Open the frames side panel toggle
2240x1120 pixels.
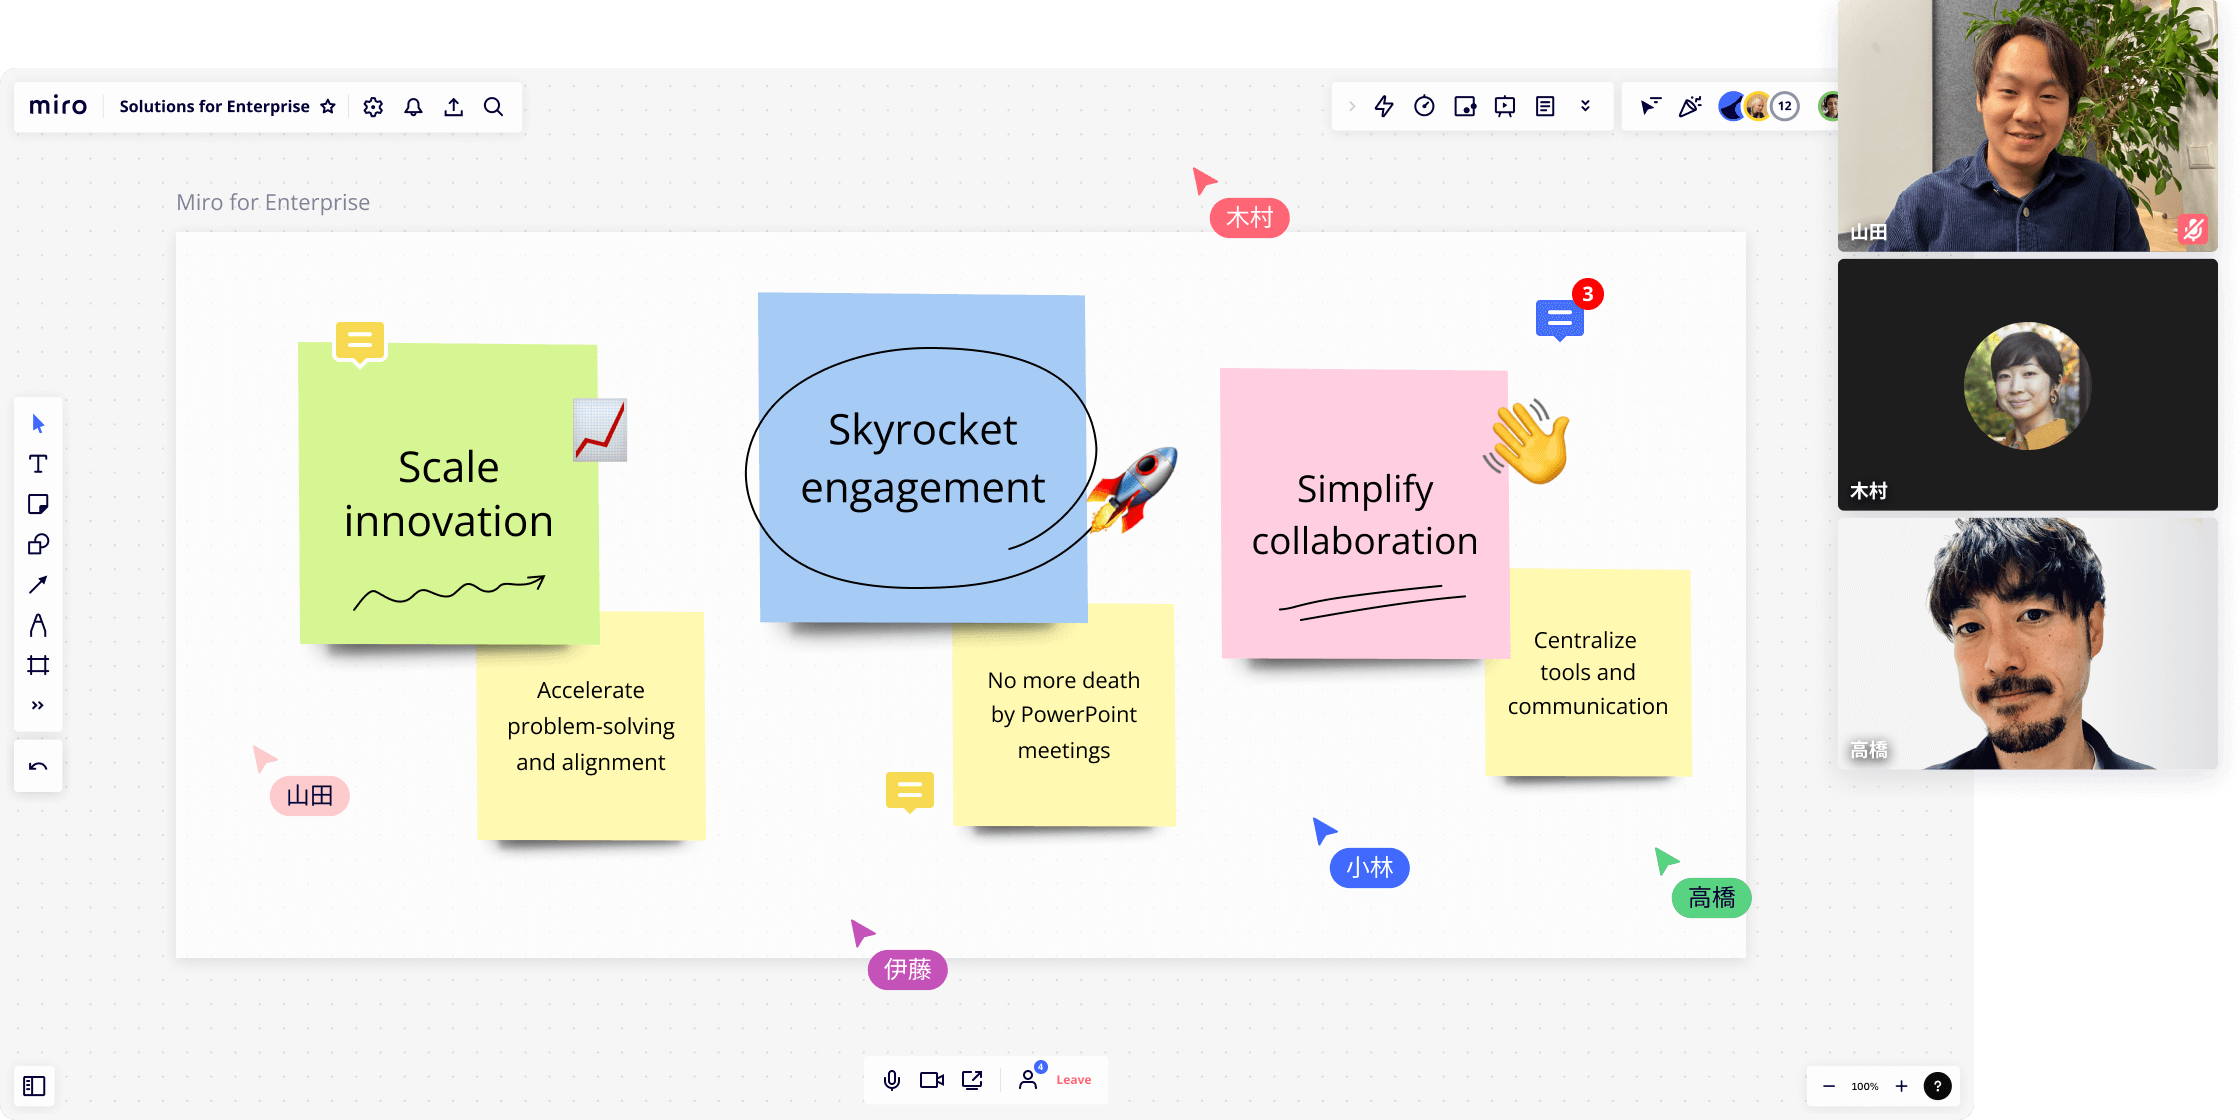(x=34, y=1086)
